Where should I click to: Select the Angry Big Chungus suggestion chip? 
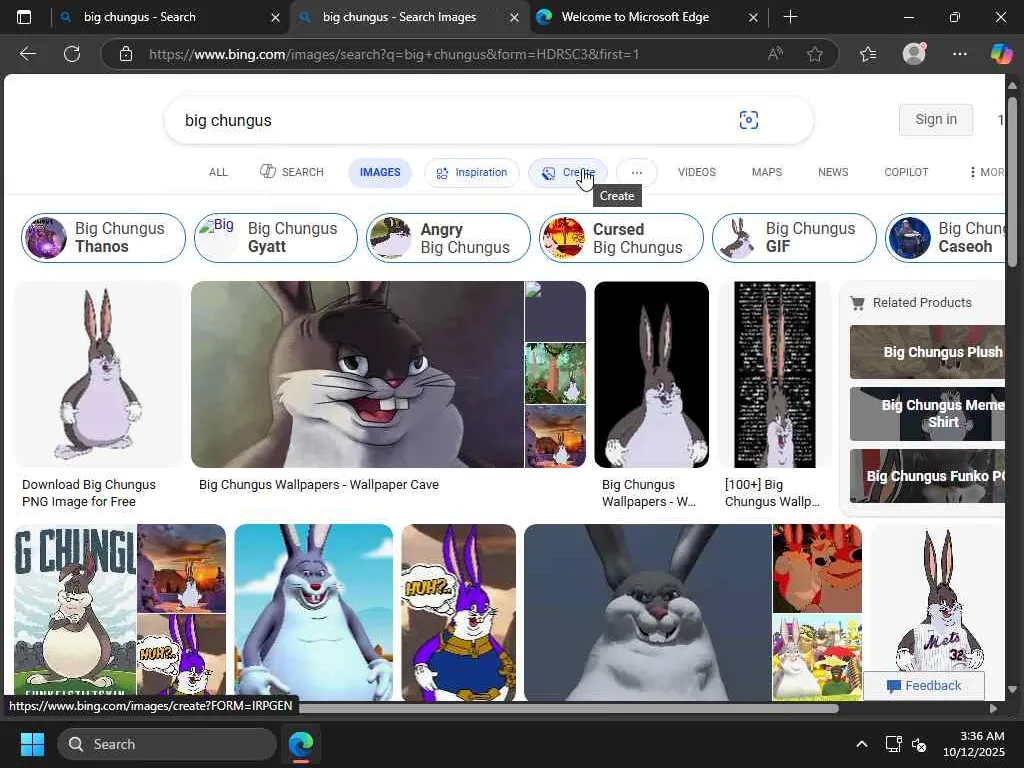(448, 238)
